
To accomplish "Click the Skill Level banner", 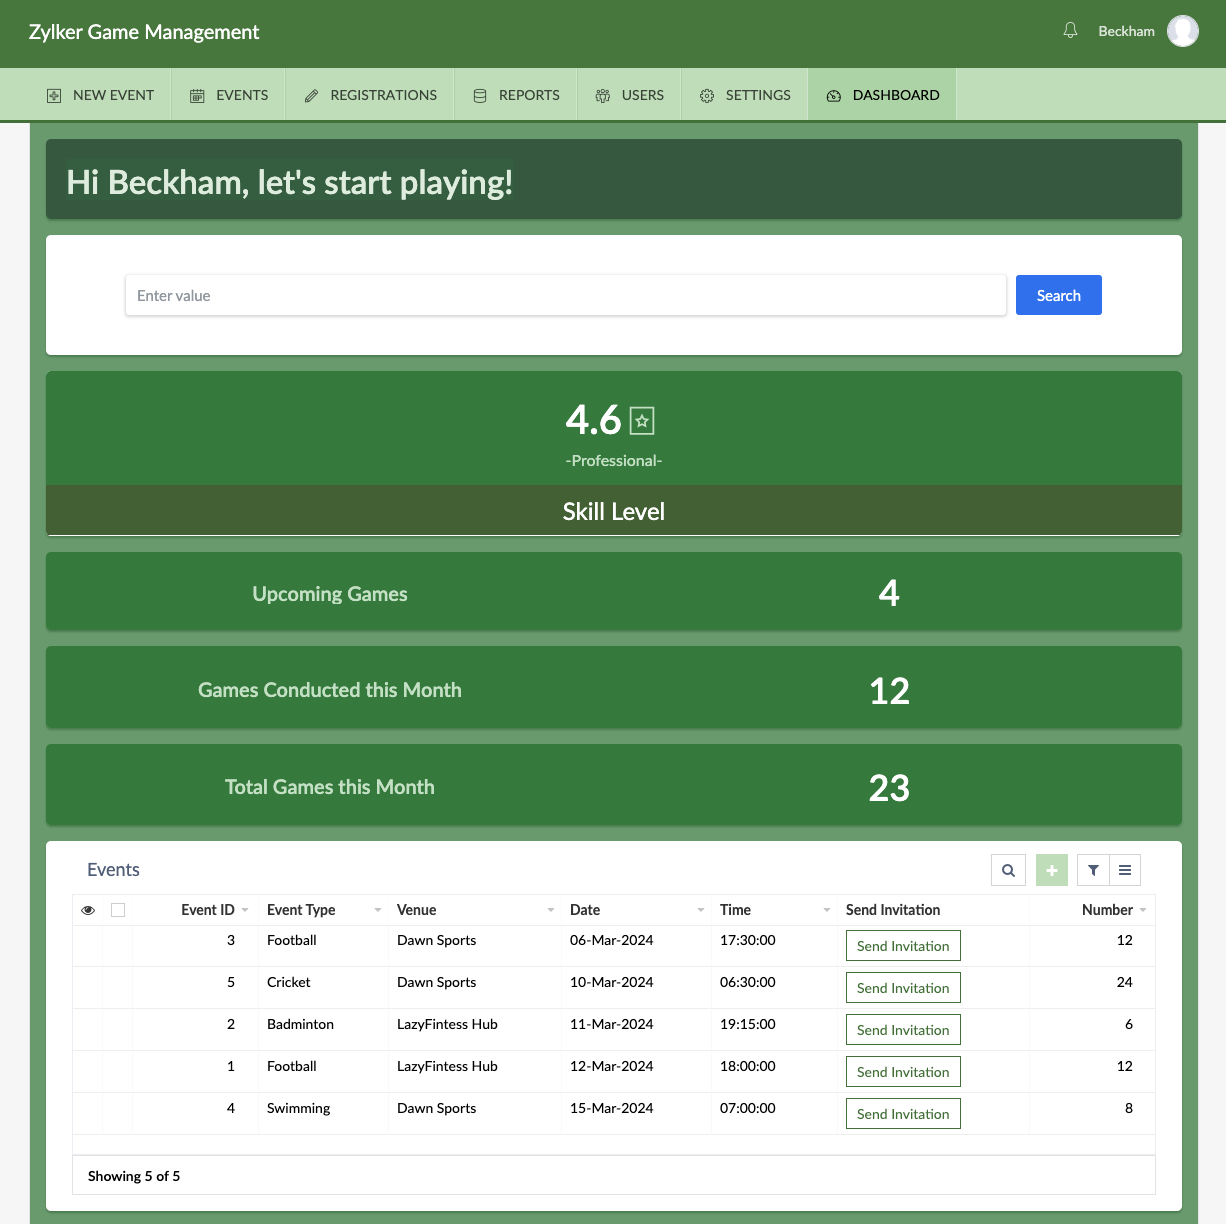I will coord(614,511).
